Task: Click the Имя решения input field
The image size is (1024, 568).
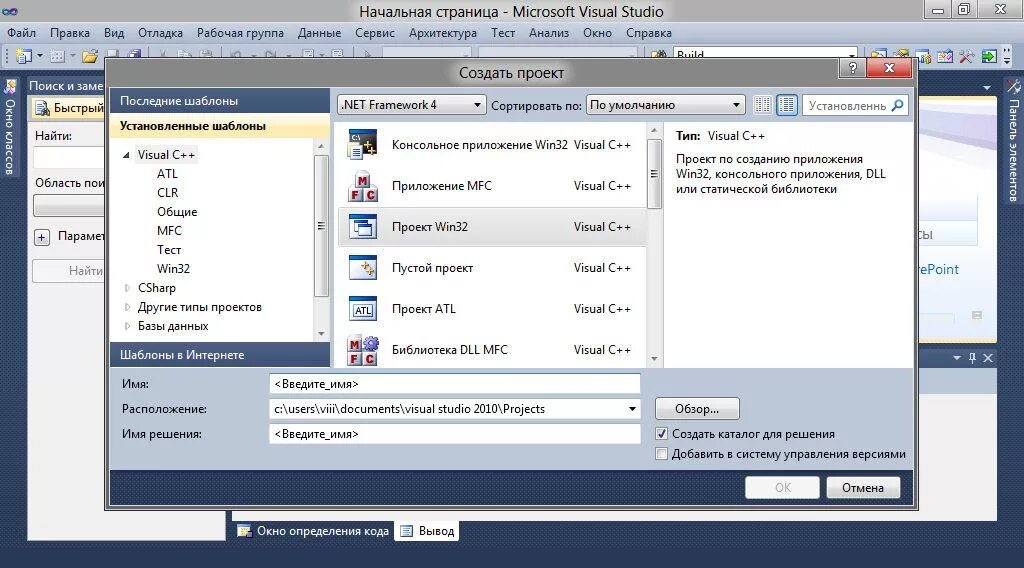Action: click(x=455, y=434)
